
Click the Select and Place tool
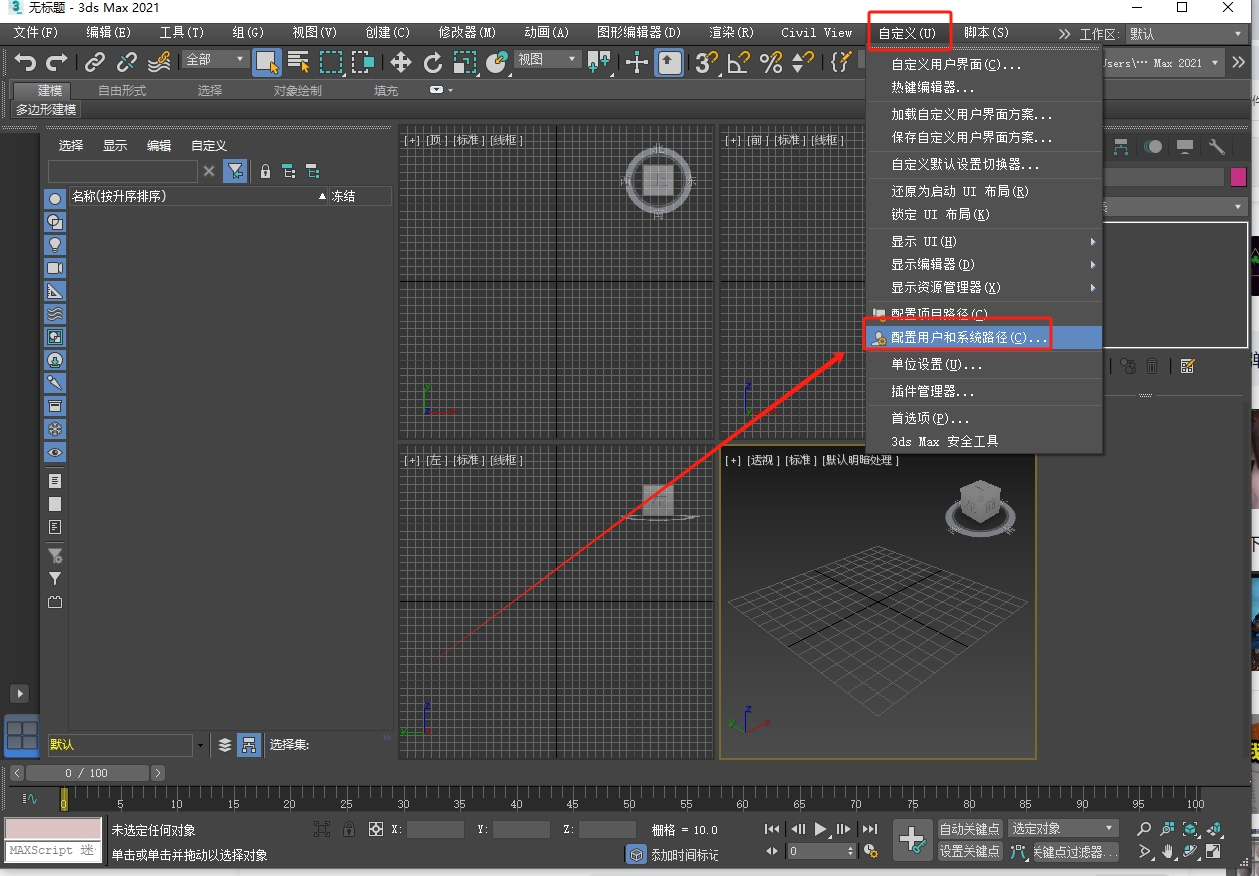tap(497, 63)
